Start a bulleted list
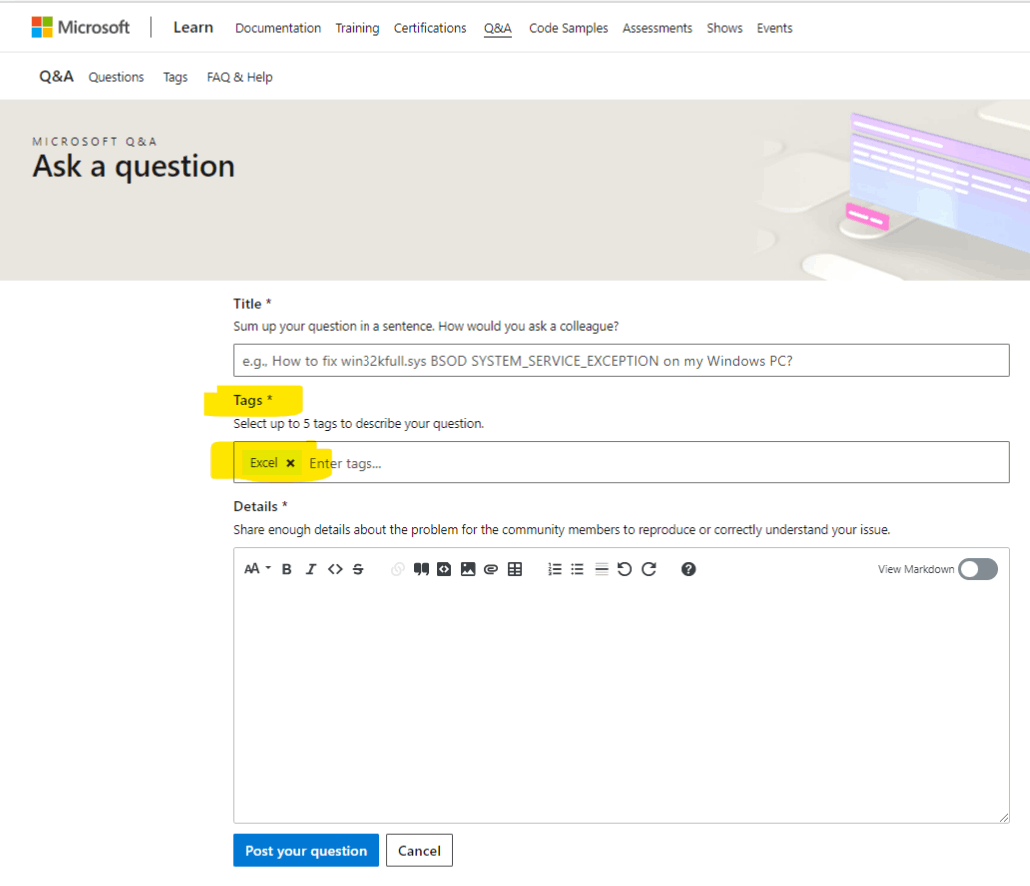Image resolution: width=1030 pixels, height=886 pixels. [577, 569]
